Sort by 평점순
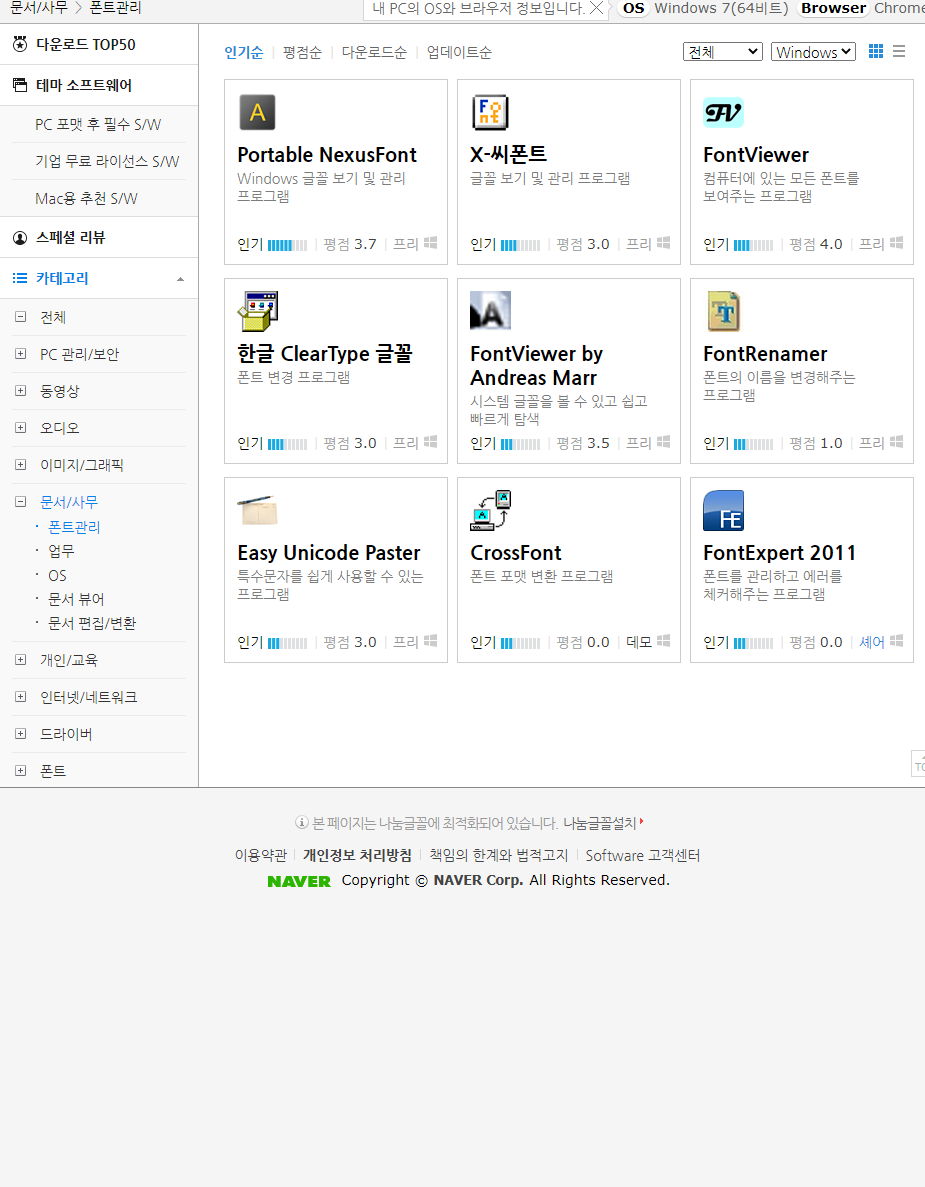Image resolution: width=925 pixels, height=1187 pixels. click(x=302, y=52)
